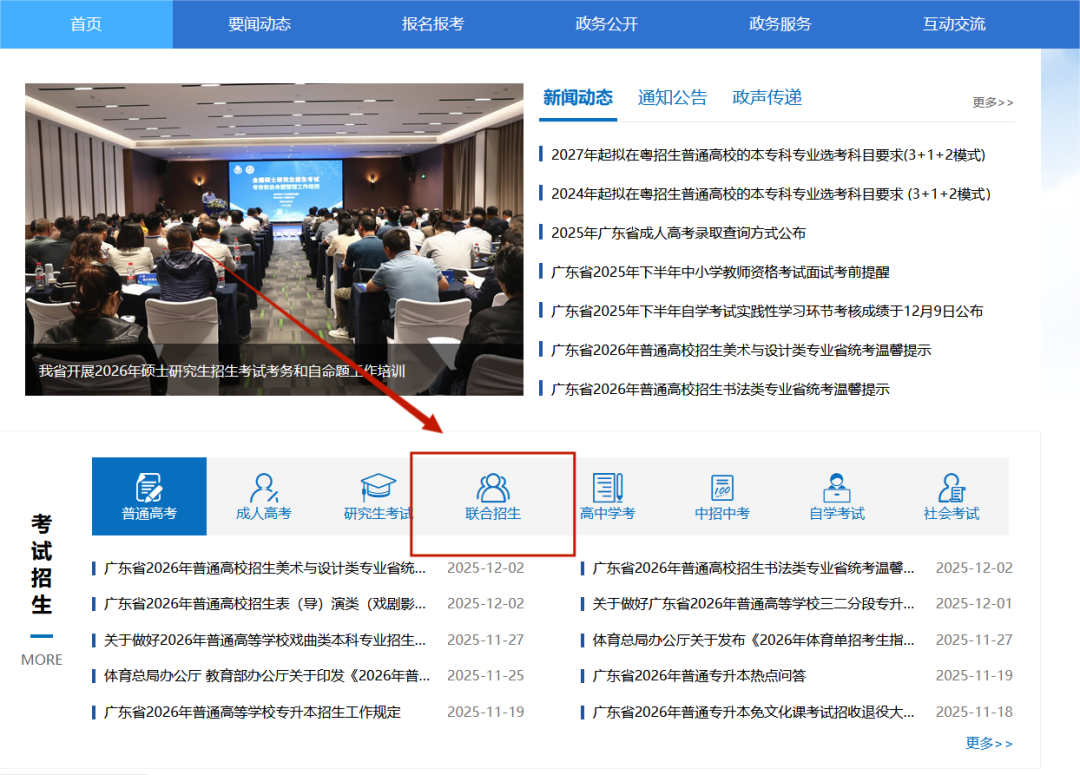Open the 2025年广东省成人高考录取查询方式公布 headline
Screen dimensions: 1080x775
[678, 233]
